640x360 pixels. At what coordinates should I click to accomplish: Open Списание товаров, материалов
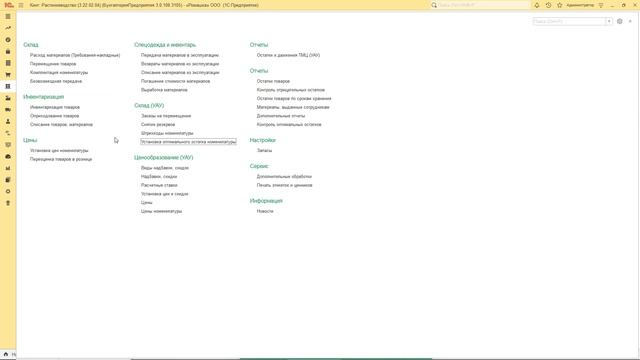(x=61, y=124)
